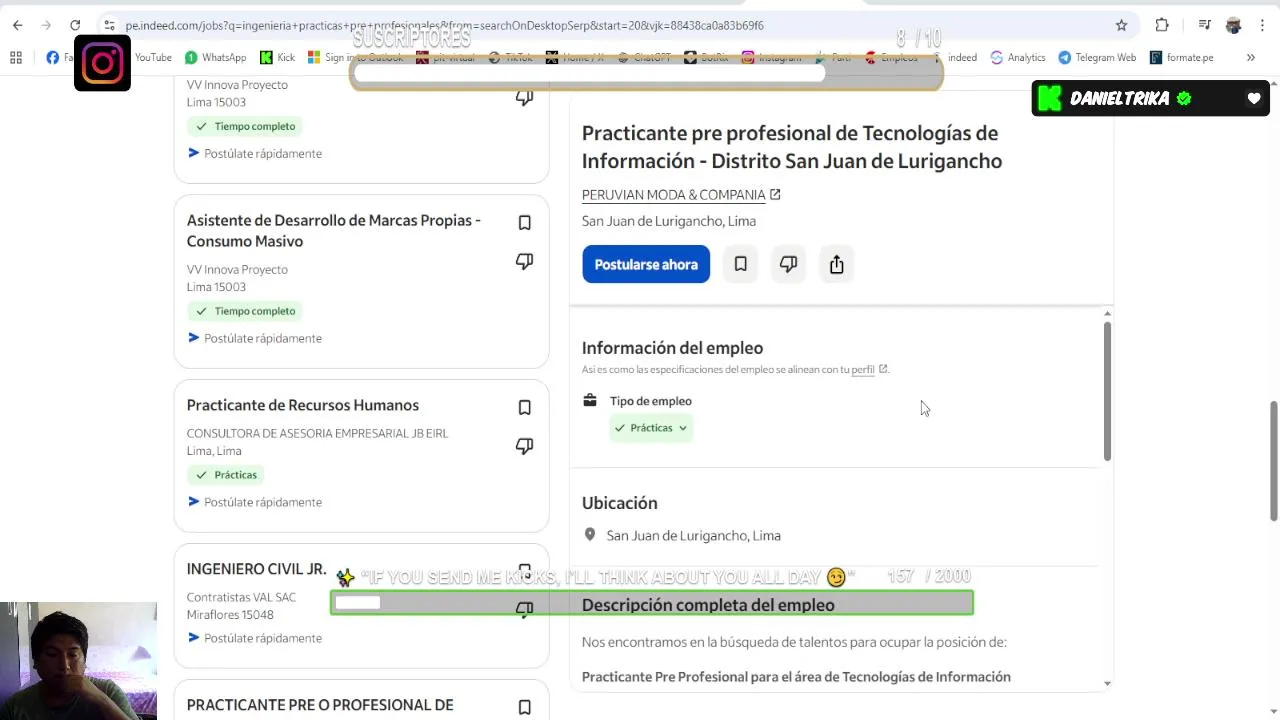Screen dimensions: 1280x720
Task: Open the apps grid in bookmarks bar
Action: click(x=16, y=57)
